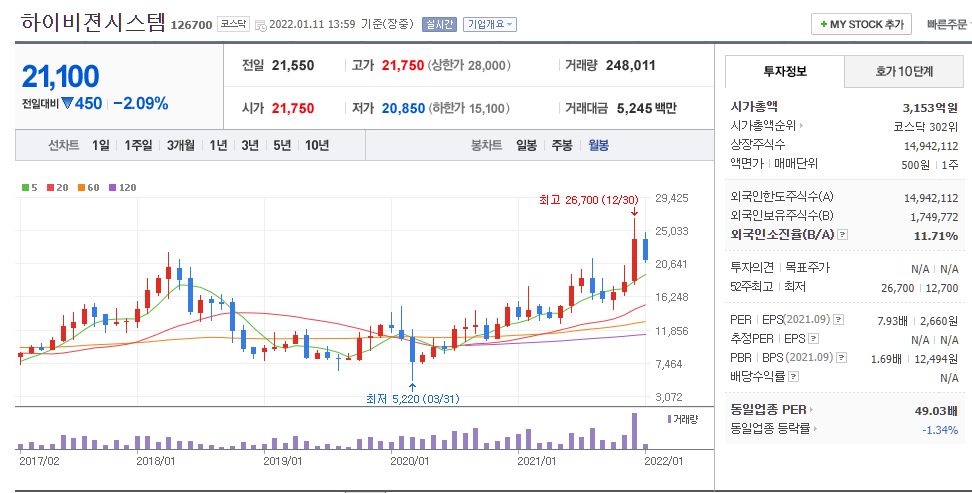Open the 빠른주문 quick order menu
The width and height of the screenshot is (972, 493).
pyautogui.click(x=948, y=24)
